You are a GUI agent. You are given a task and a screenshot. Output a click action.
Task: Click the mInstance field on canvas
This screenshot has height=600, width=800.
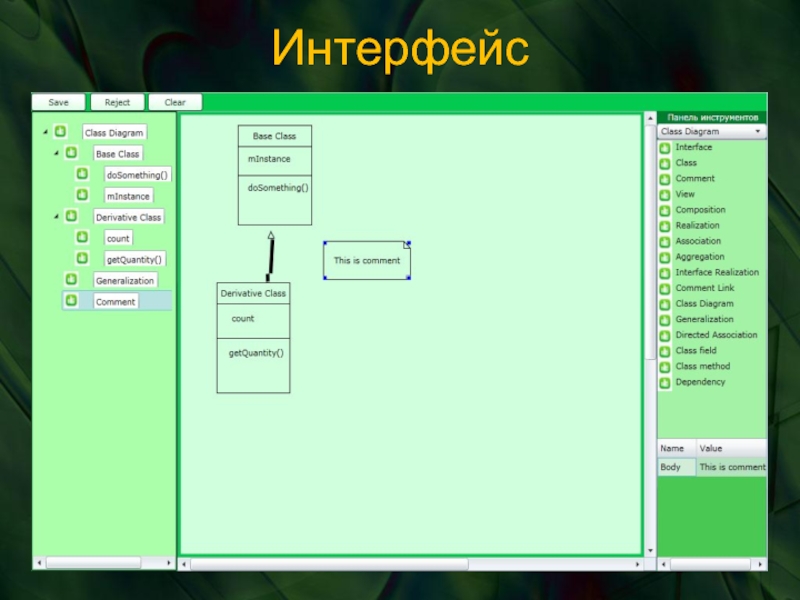[269, 159]
